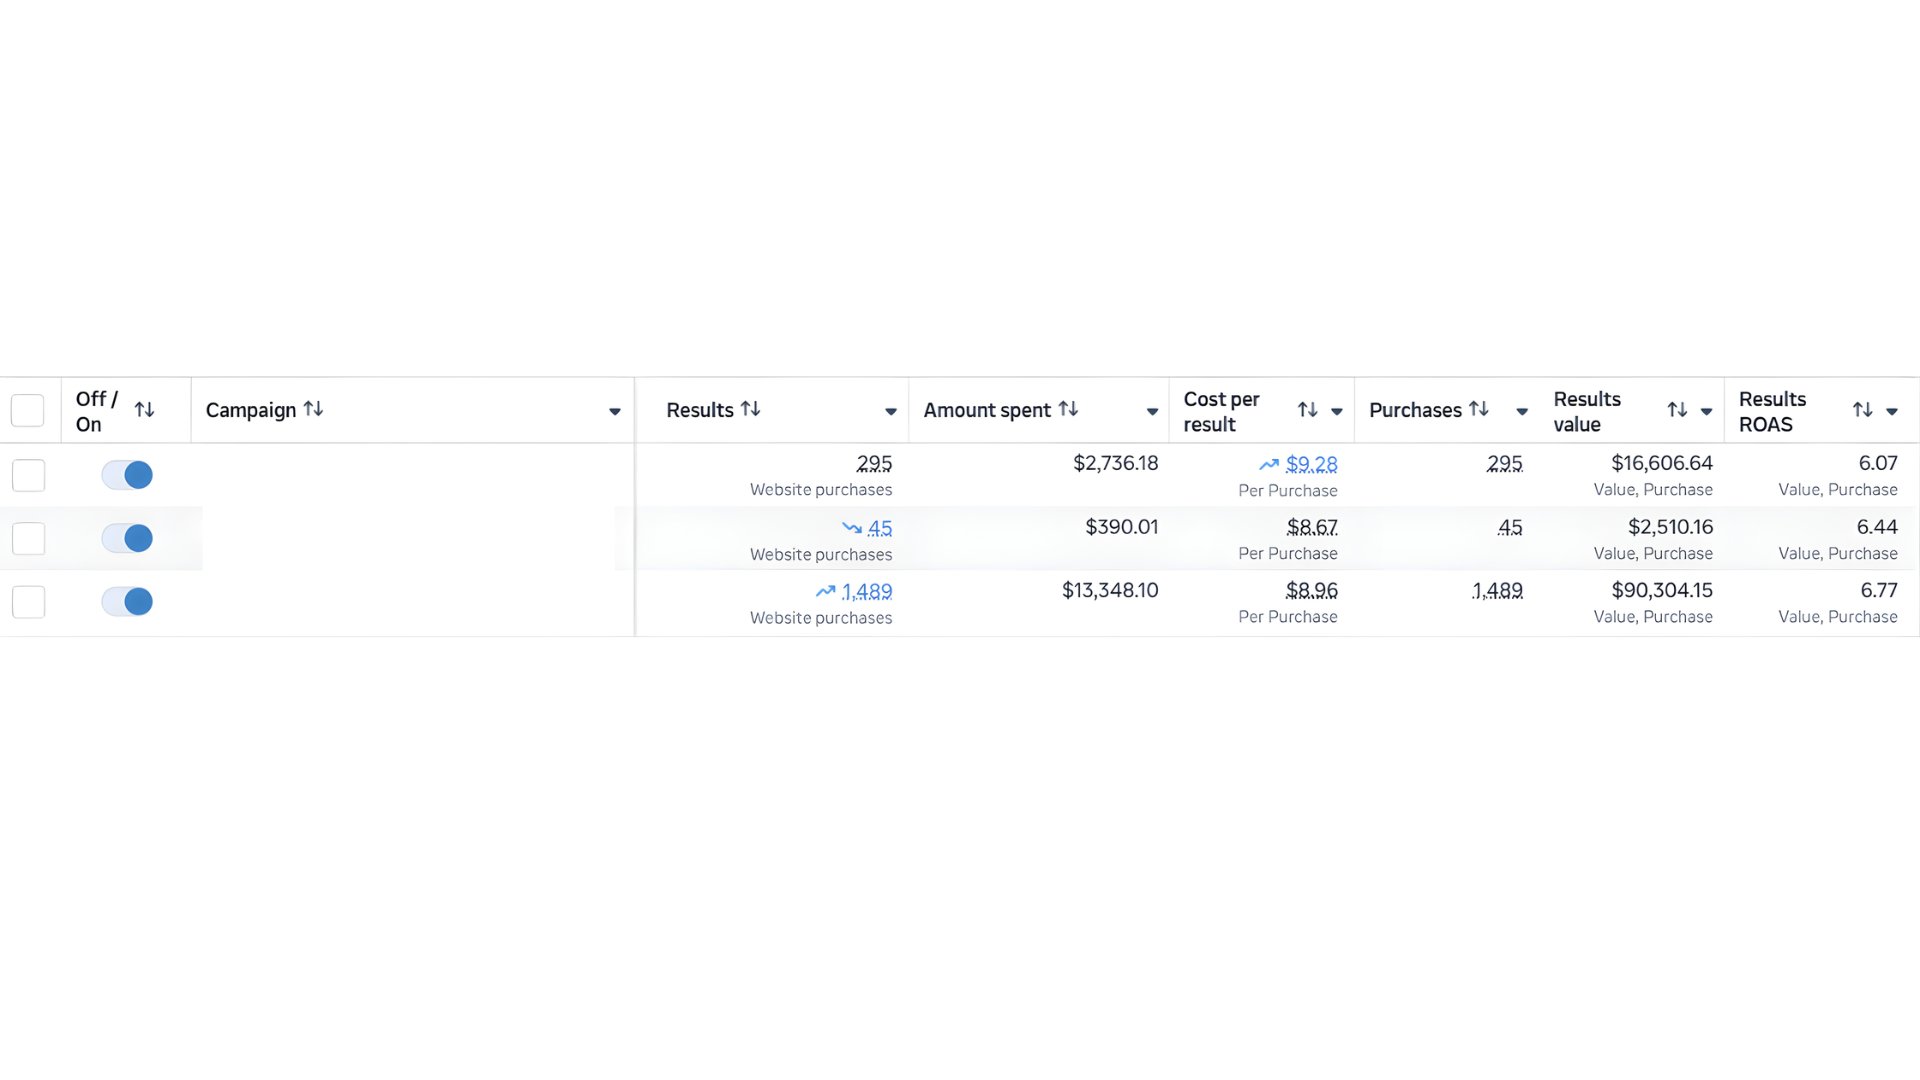Sort rows by Off/On status
Screen dimensions: 1920x1080
(144, 409)
